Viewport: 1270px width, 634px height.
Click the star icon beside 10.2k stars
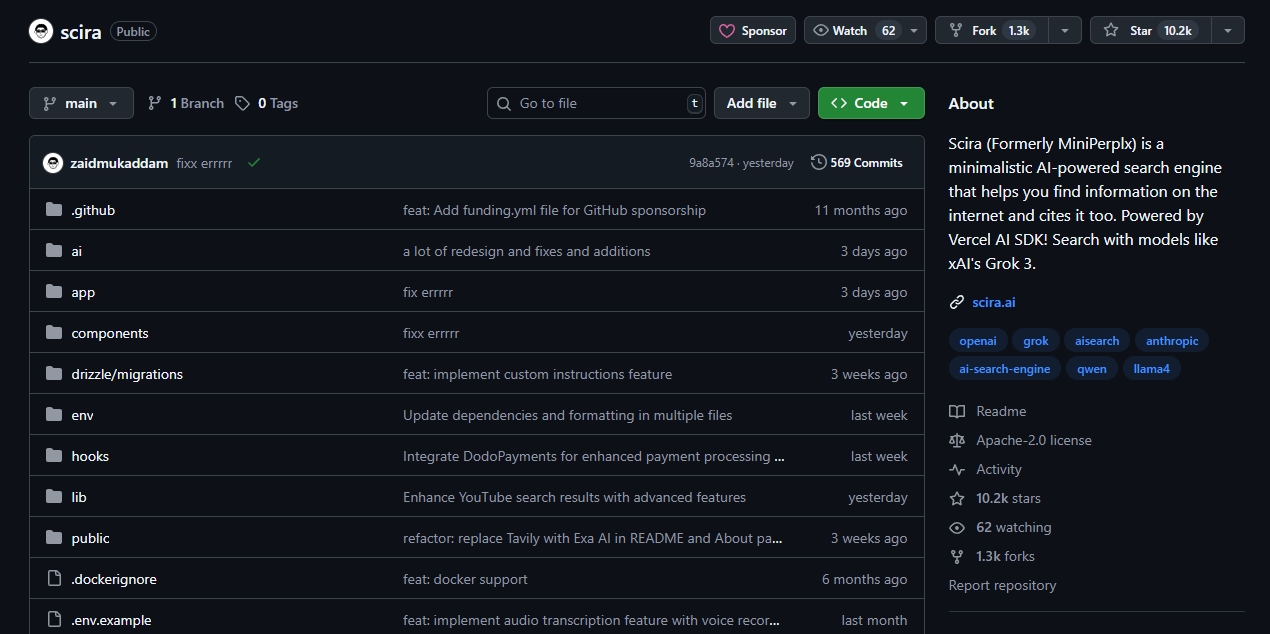point(957,498)
